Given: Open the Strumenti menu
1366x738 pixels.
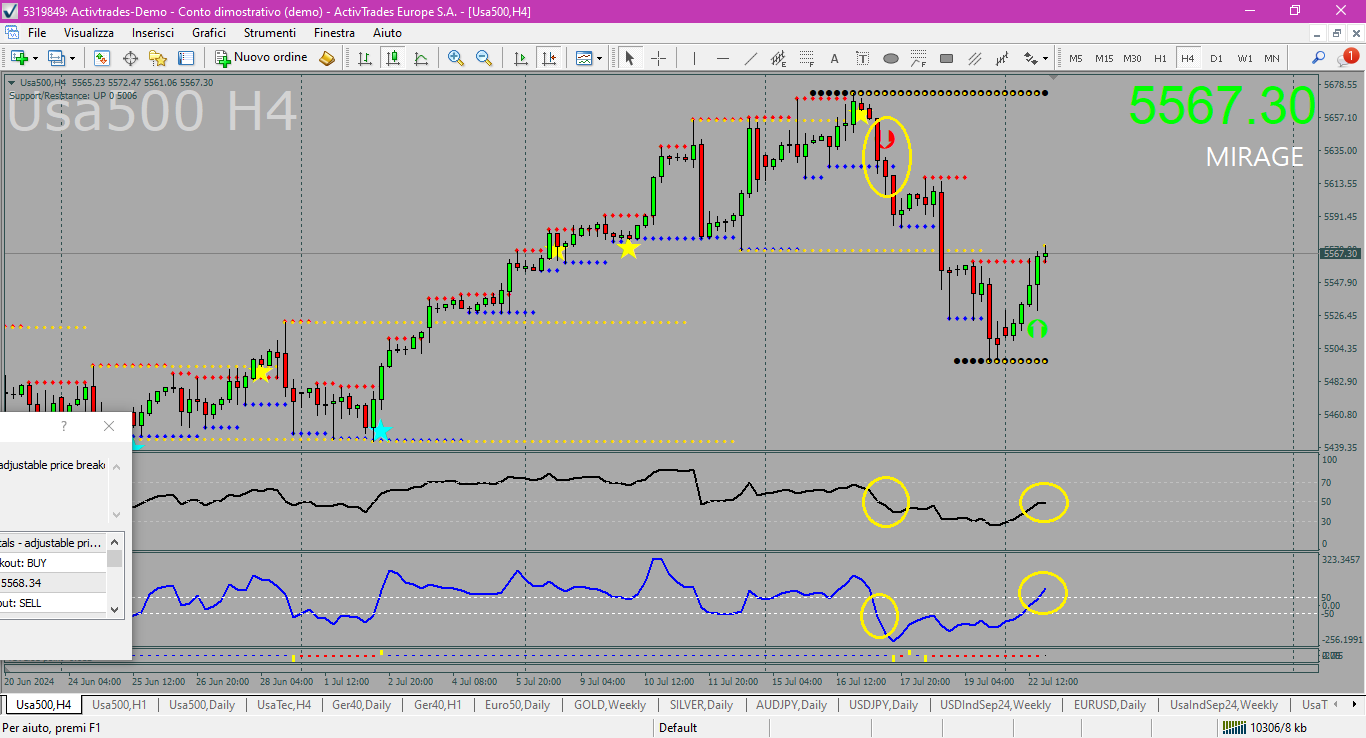Looking at the screenshot, I should 269,33.
